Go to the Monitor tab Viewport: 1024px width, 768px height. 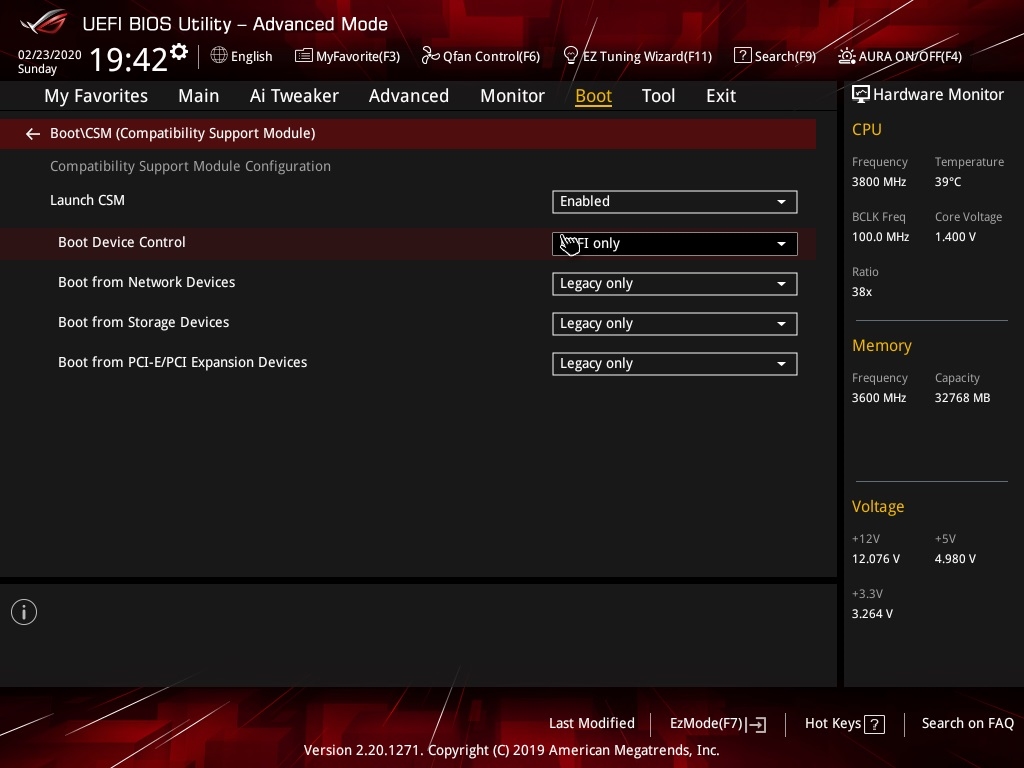click(512, 96)
